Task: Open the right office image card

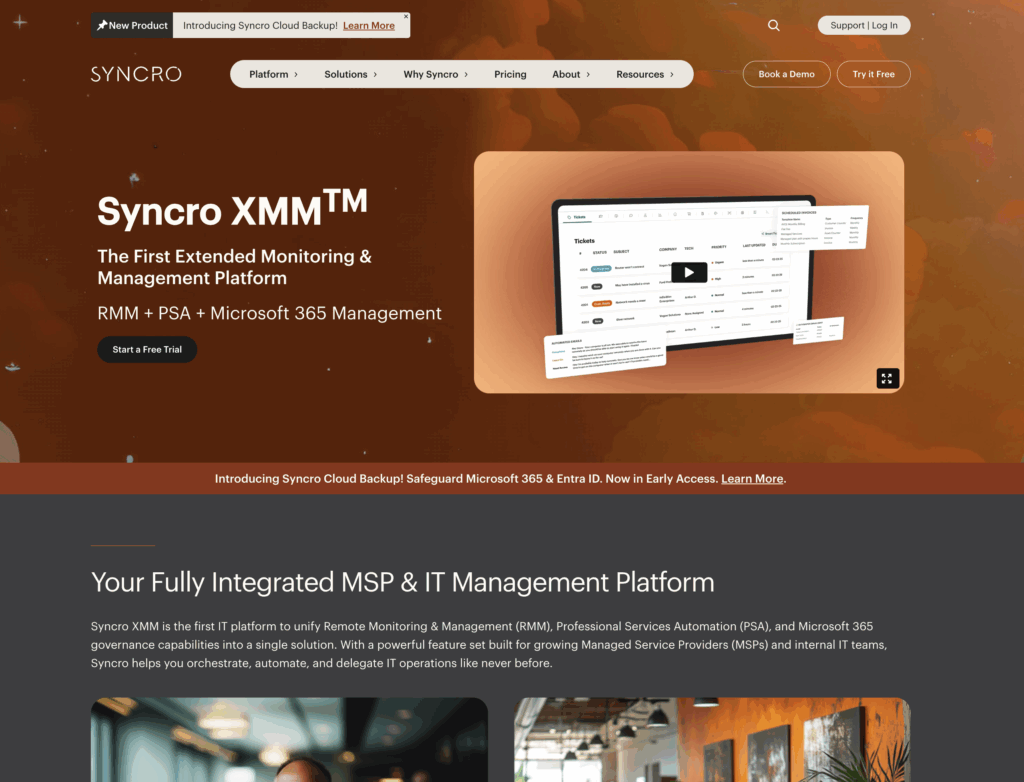Action: (x=712, y=740)
